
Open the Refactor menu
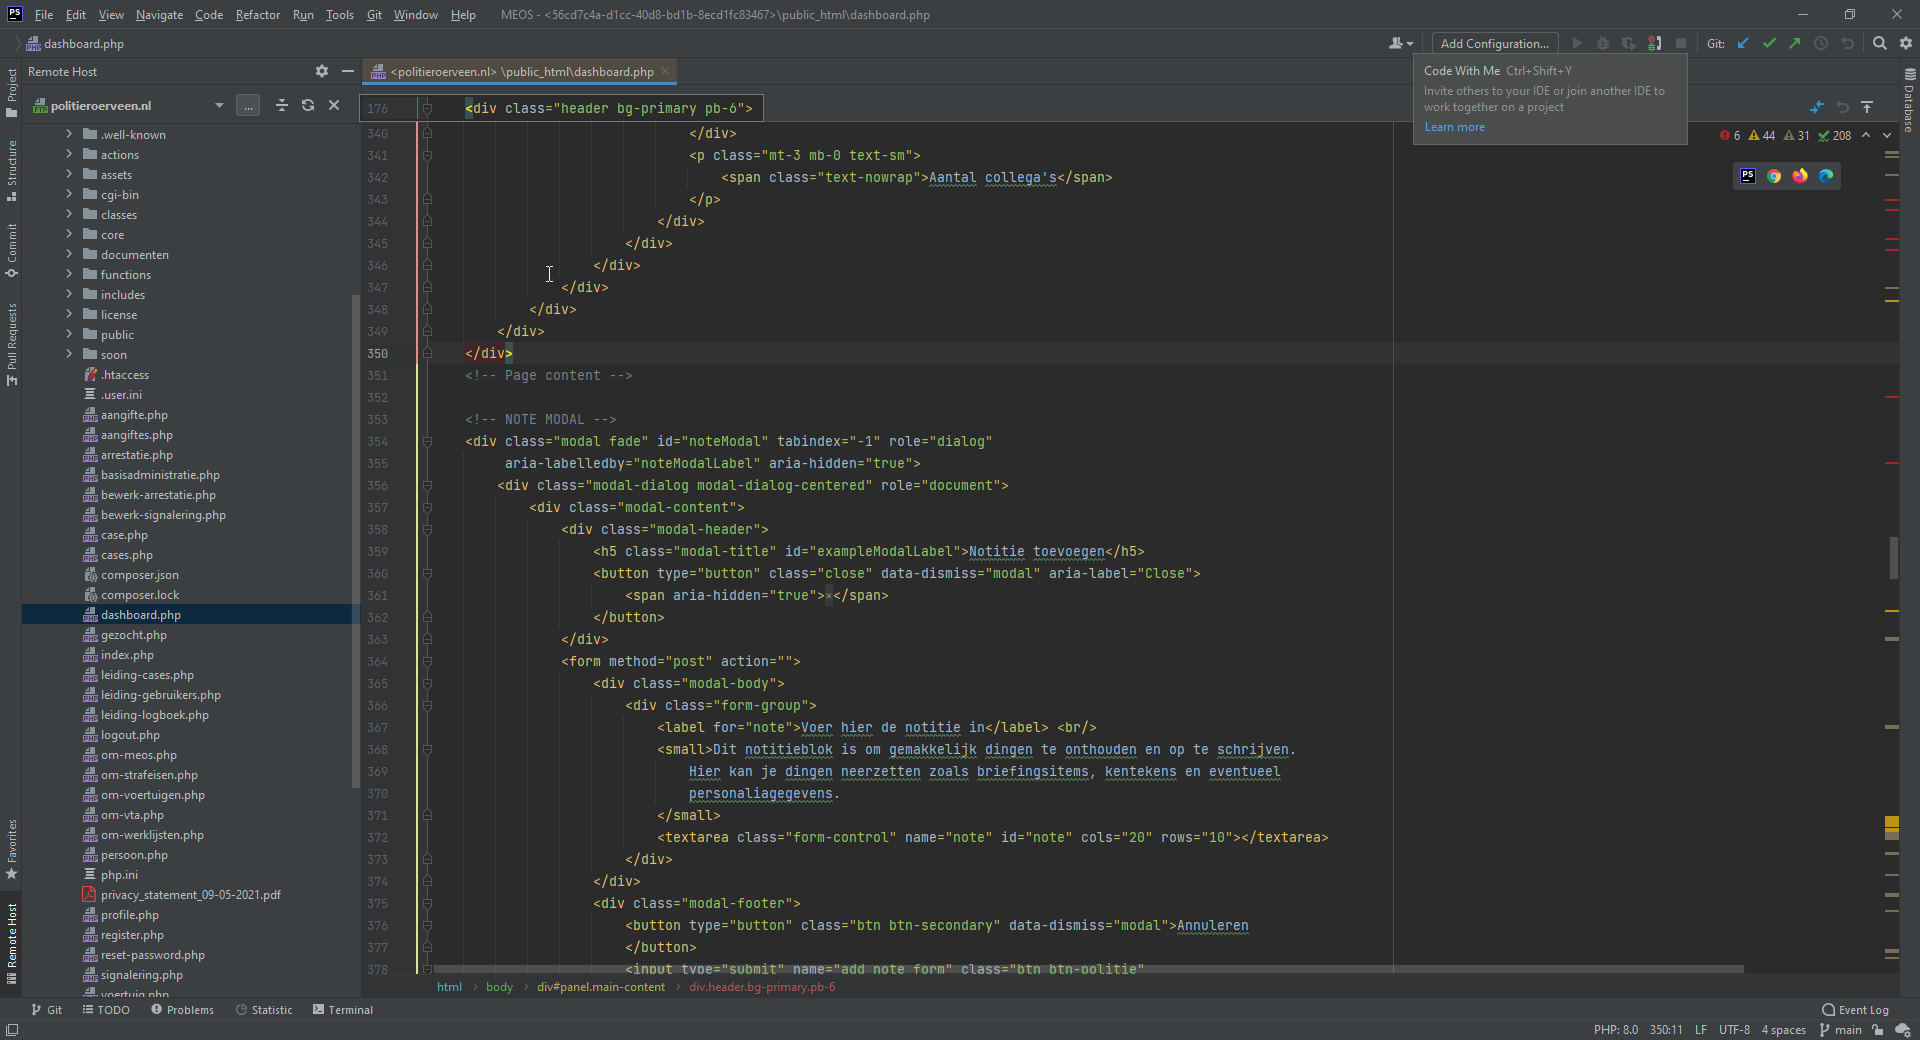pos(257,15)
